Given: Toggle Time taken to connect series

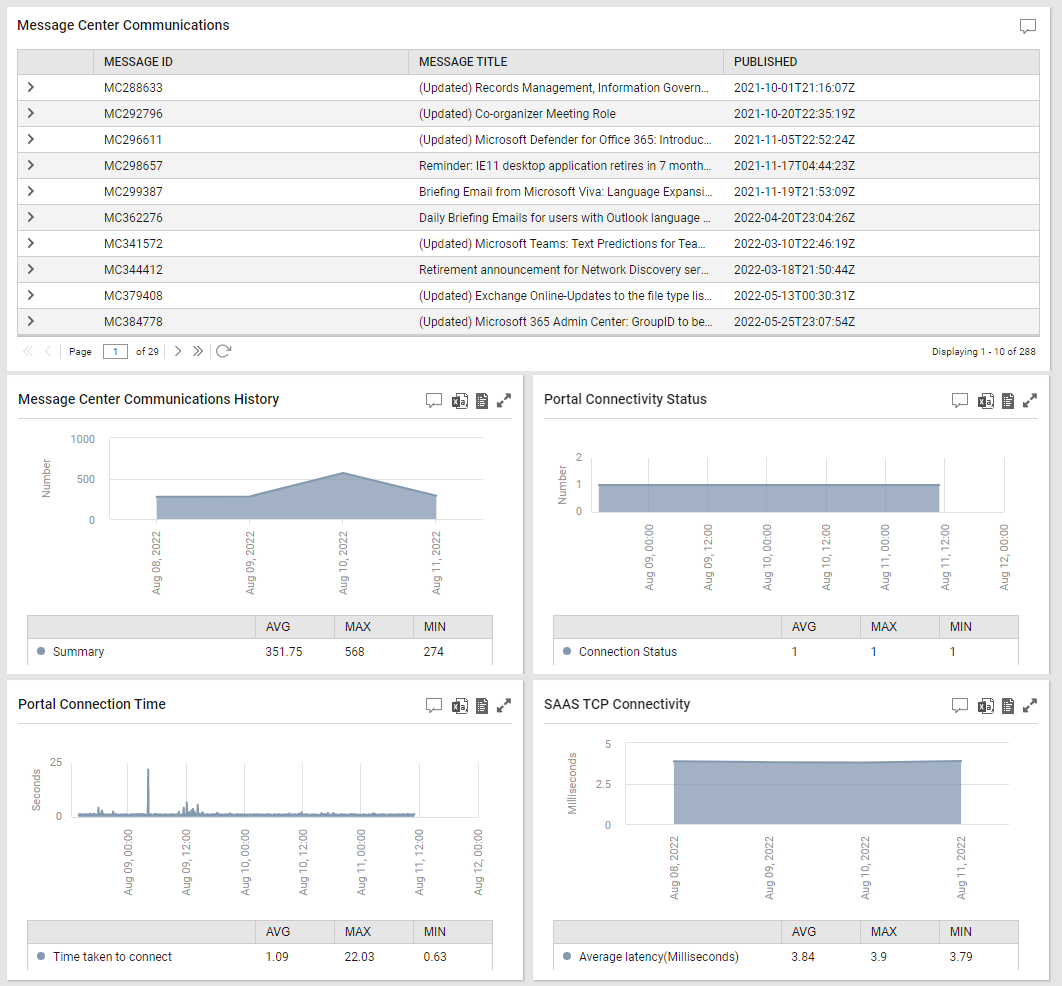Looking at the screenshot, I should (x=105, y=956).
